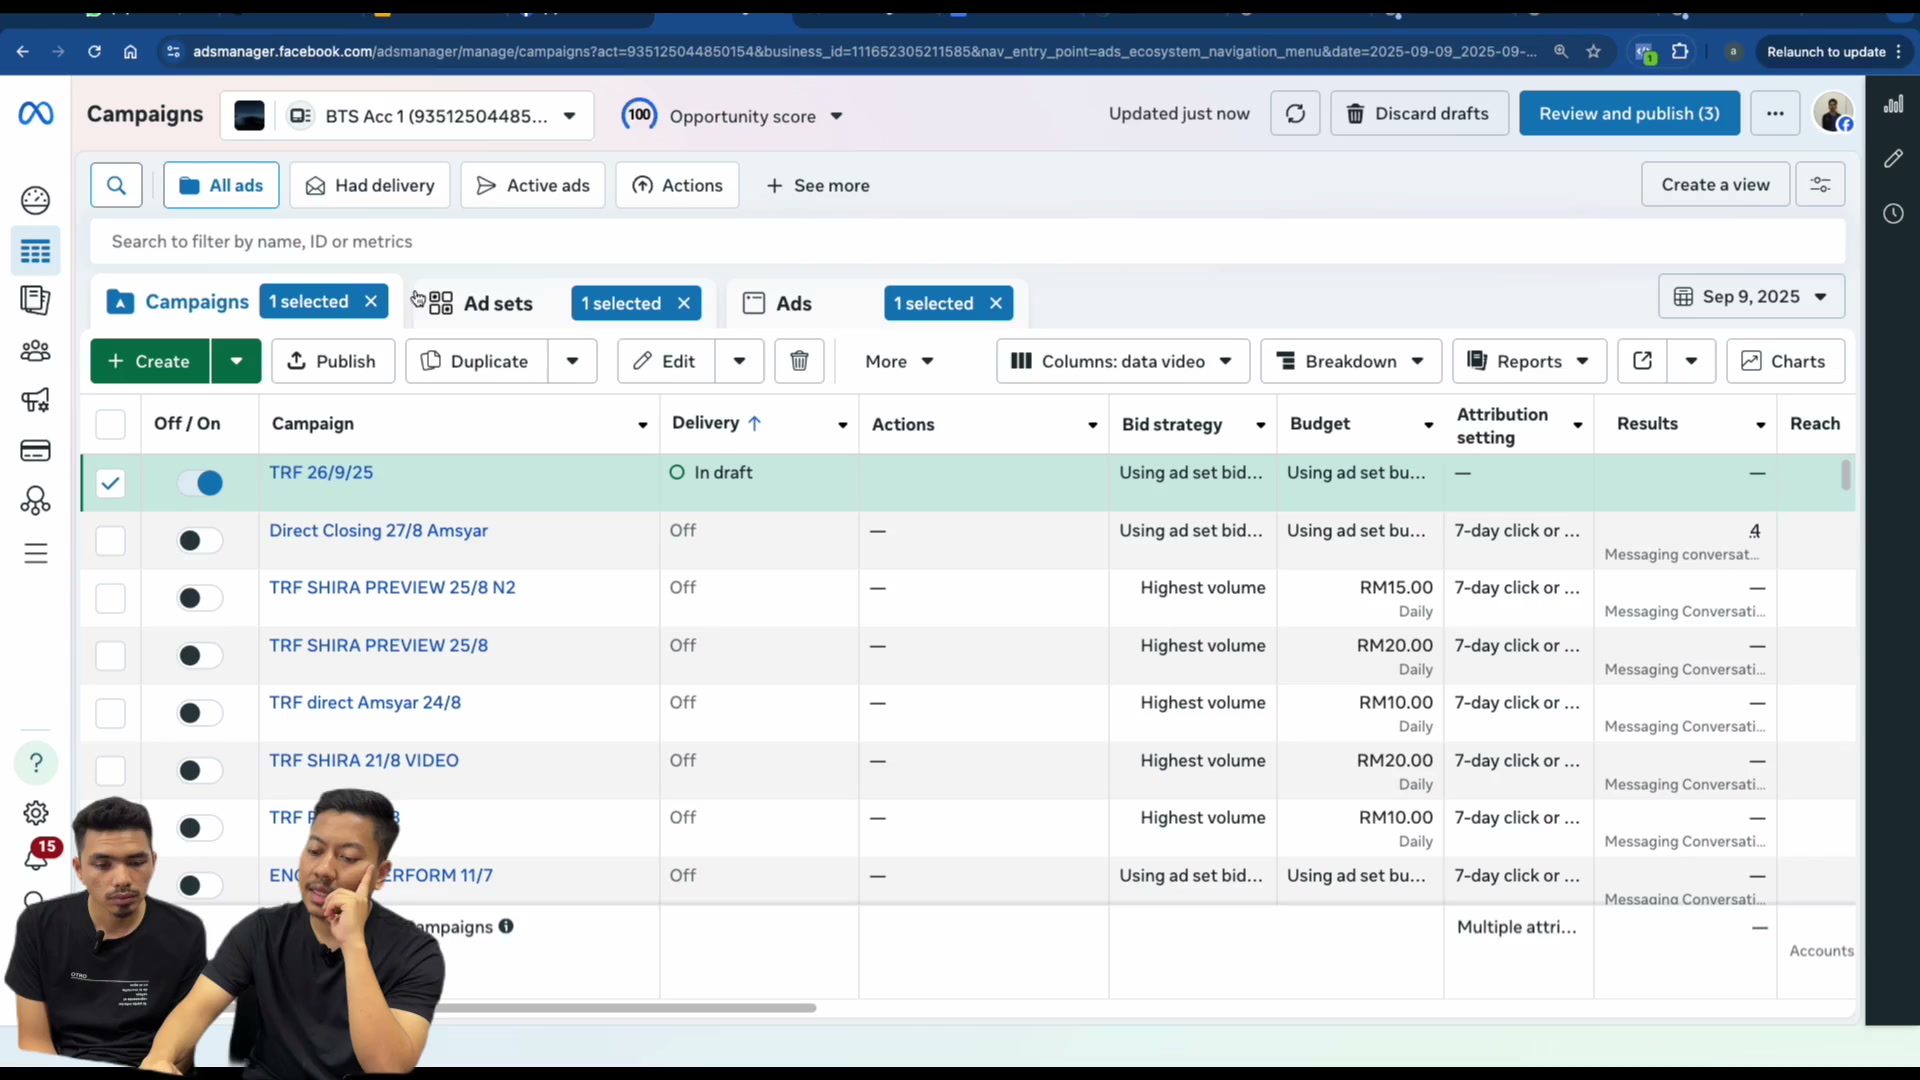This screenshot has height=1080, width=1920.
Task: Open the Opportunity score dropdown
Action: coord(734,116)
